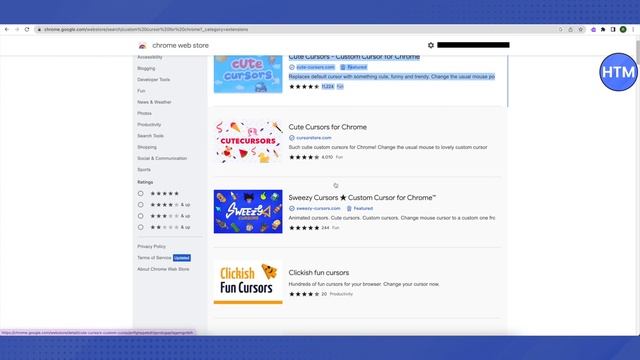Open the Sweezy Cursors thumbnail
This screenshot has width=640, height=360.
tap(248, 211)
